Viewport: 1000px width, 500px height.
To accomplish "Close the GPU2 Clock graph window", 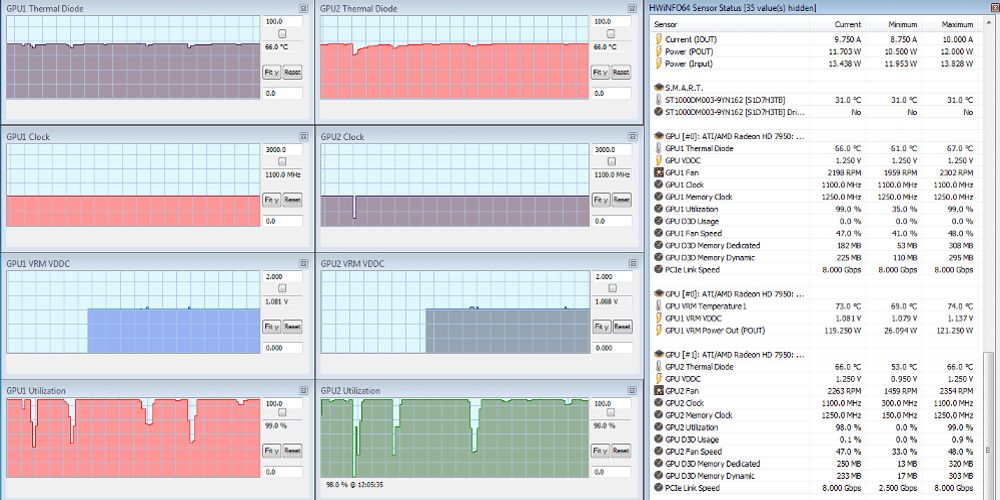I will click(x=632, y=136).
